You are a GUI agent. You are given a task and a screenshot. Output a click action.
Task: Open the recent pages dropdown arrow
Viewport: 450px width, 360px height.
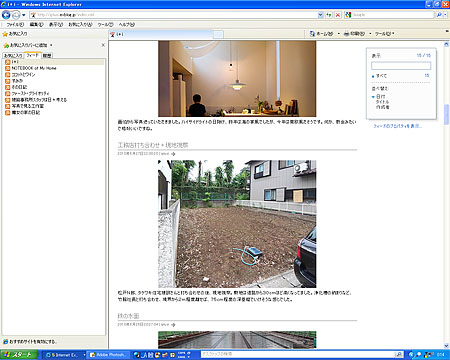pyautogui.click(x=24, y=15)
